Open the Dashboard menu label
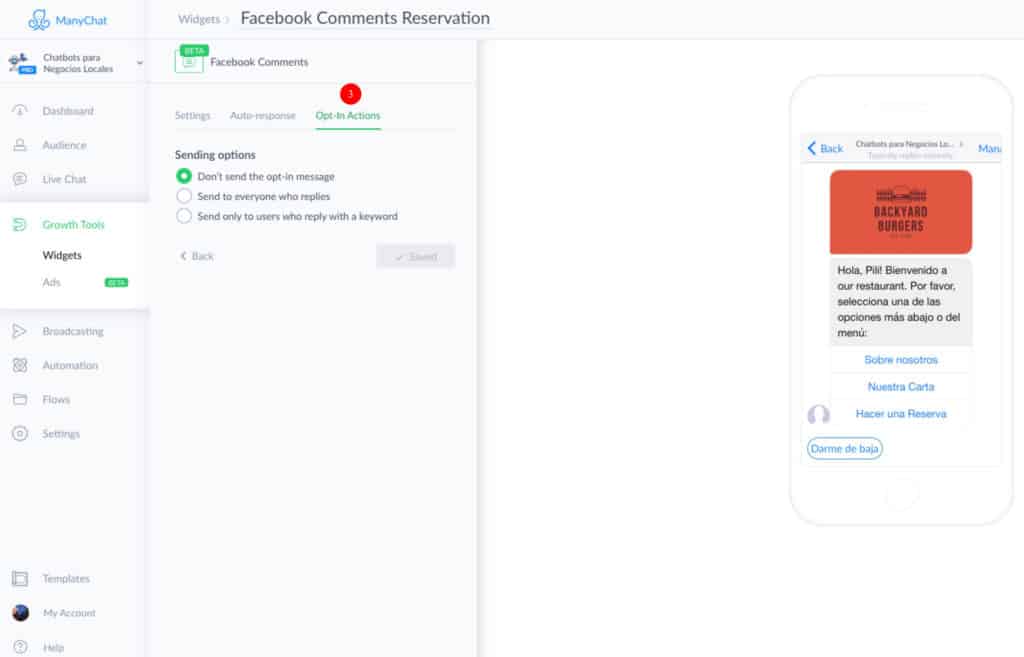The image size is (1024, 657). [68, 111]
